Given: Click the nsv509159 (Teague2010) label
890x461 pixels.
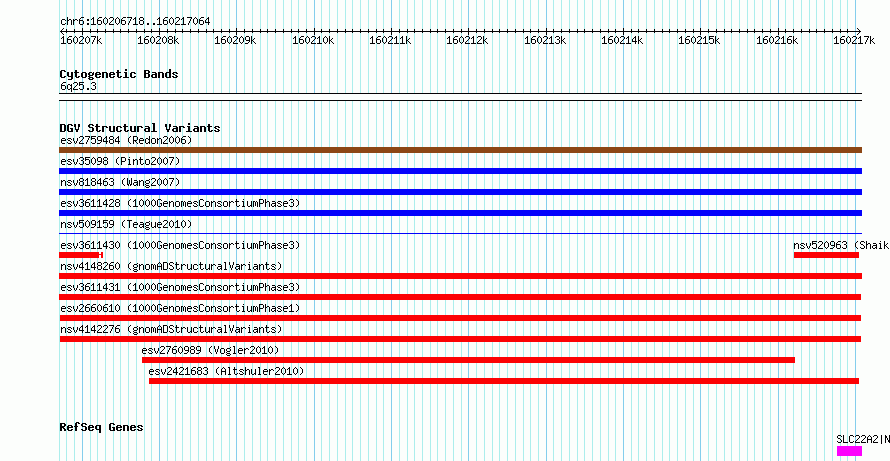Looking at the screenshot, I should click(126, 224).
